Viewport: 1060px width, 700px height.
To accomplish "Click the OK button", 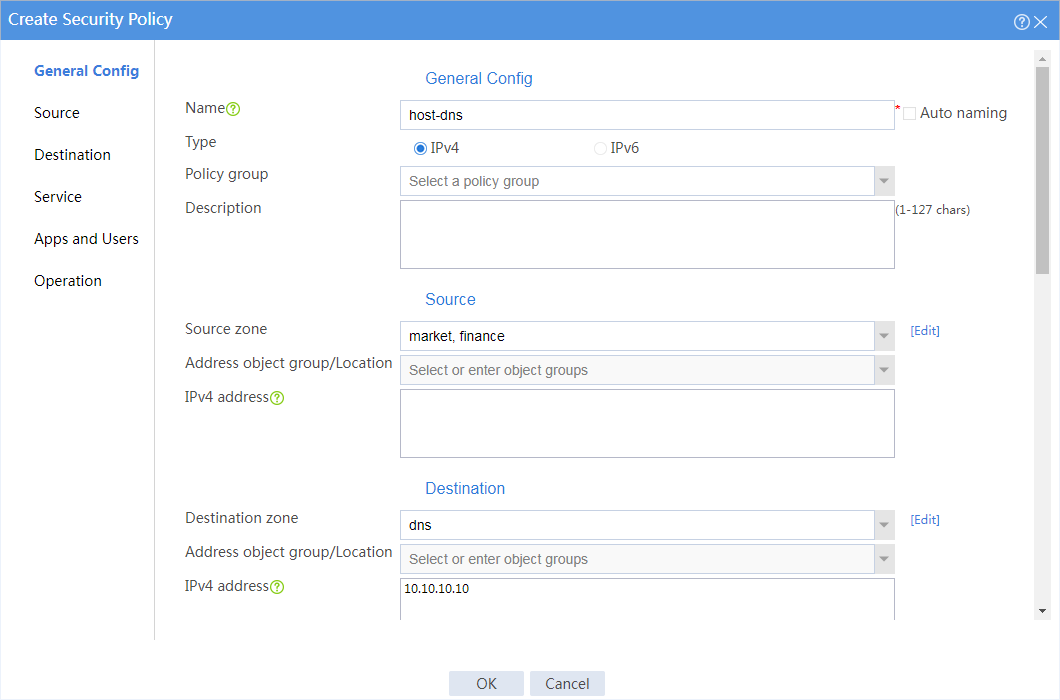I will [x=486, y=684].
